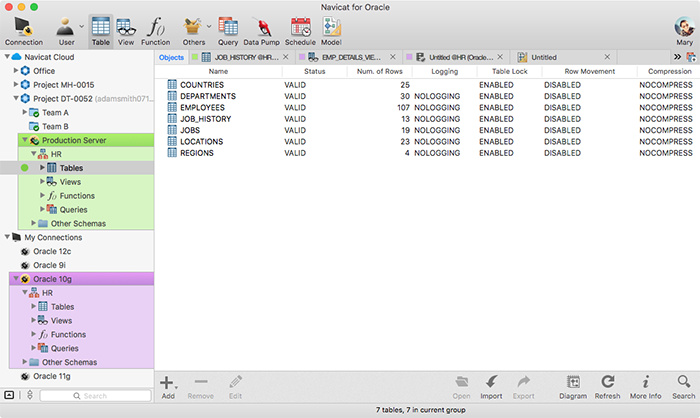Expand the Project MH-0015 node
This screenshot has width=700, height=418.
pyautogui.click(x=16, y=84)
